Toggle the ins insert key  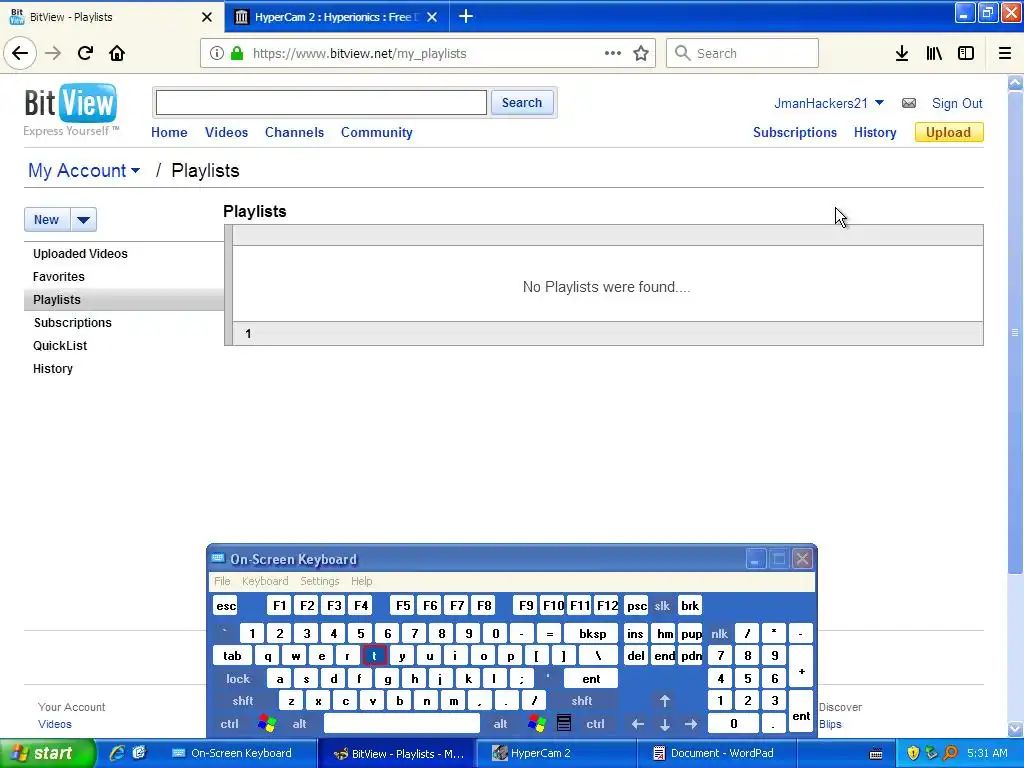point(635,633)
